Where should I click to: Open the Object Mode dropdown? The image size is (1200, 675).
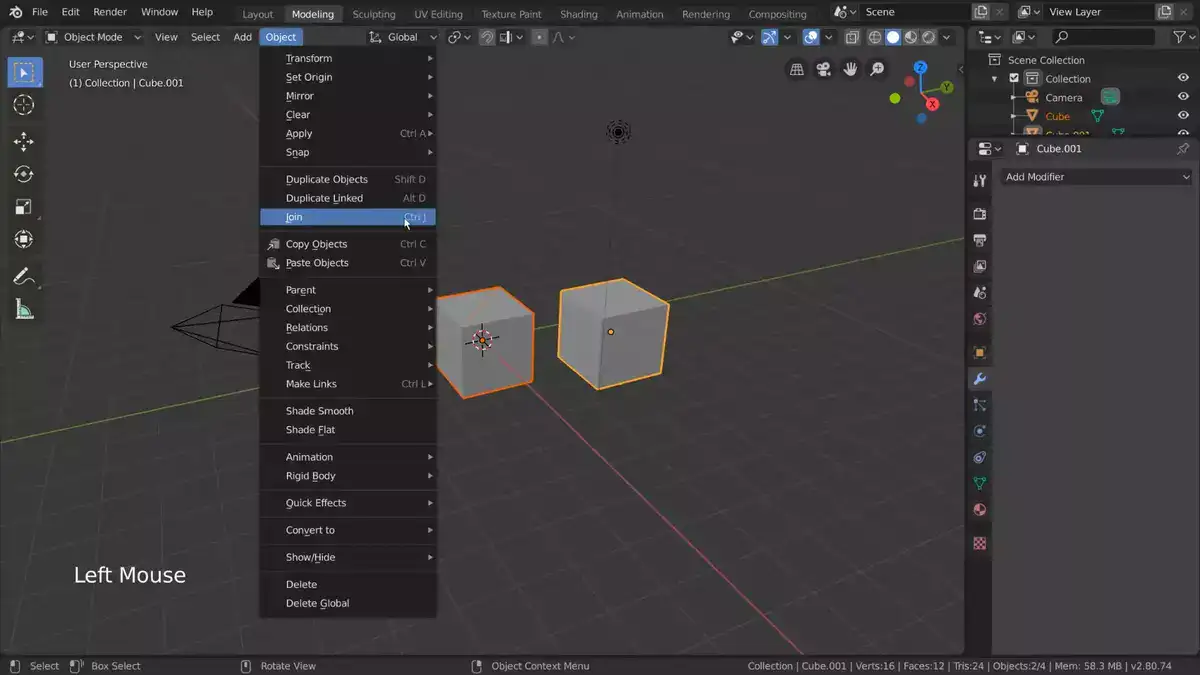coord(93,37)
